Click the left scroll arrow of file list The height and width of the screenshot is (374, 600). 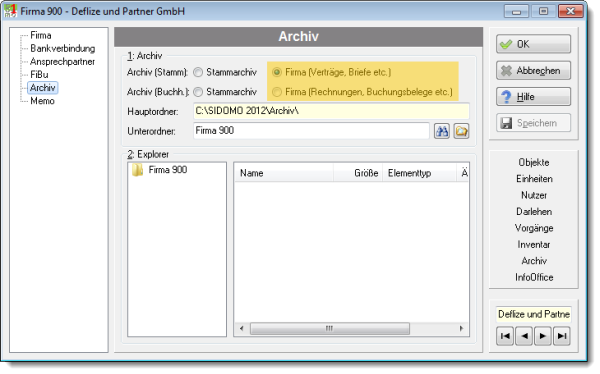tap(241, 328)
